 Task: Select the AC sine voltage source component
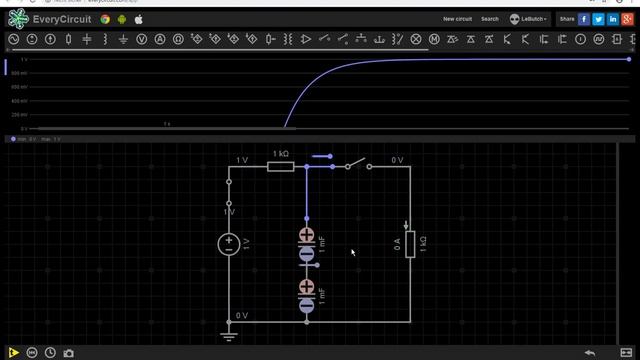(14, 39)
